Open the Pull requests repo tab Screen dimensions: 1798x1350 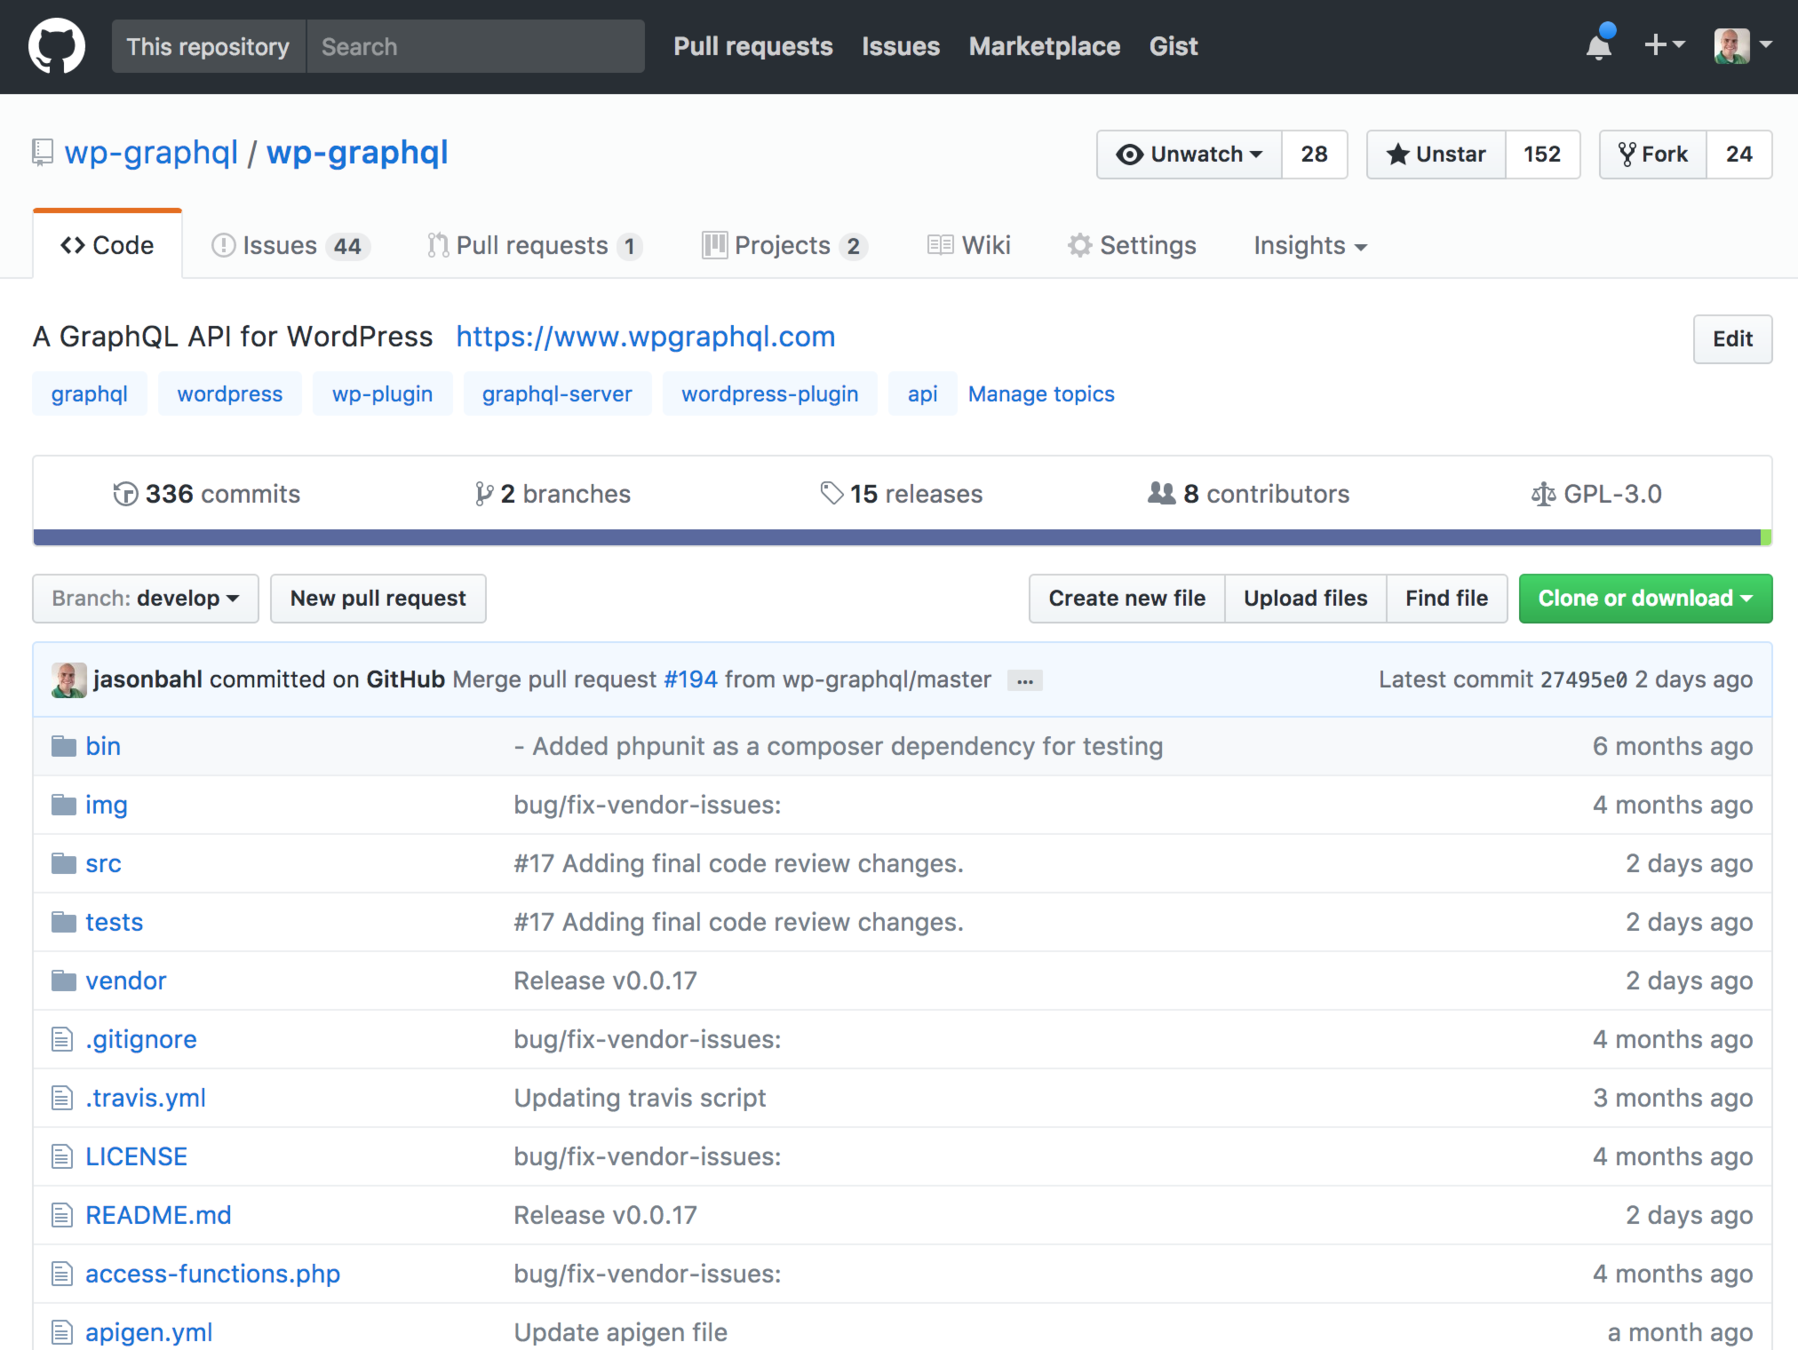[x=534, y=245]
